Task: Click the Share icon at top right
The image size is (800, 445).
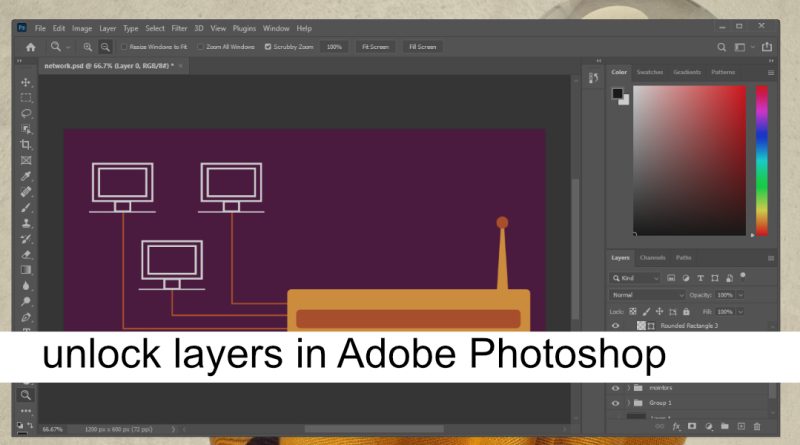Action: [x=766, y=46]
